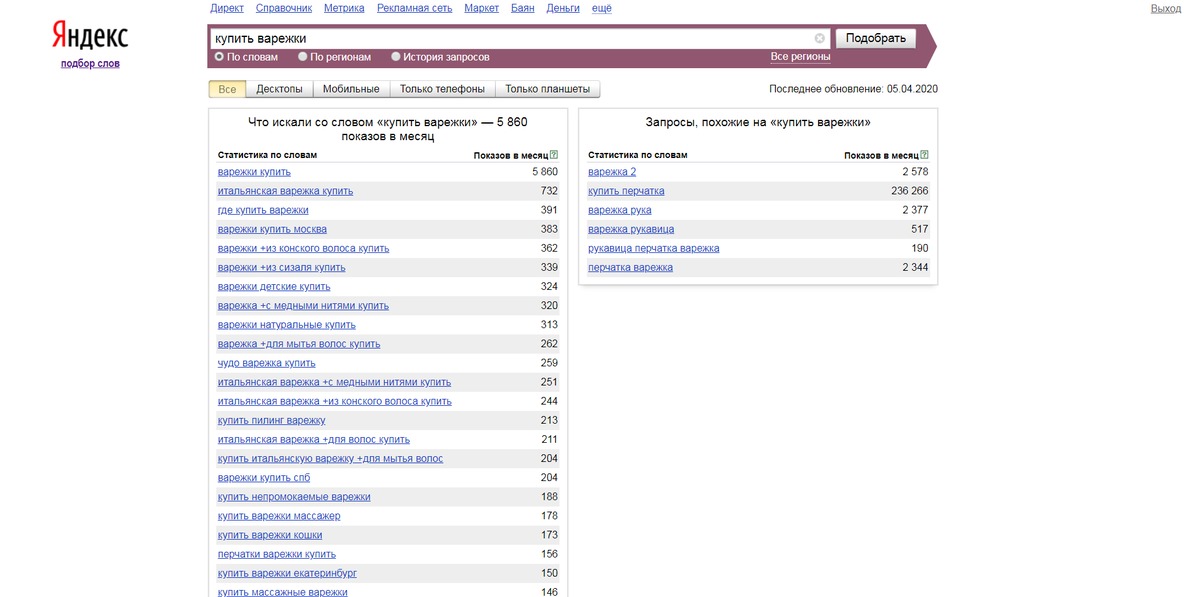Click the Яндекс logo
1200x597 pixels.
tap(90, 37)
